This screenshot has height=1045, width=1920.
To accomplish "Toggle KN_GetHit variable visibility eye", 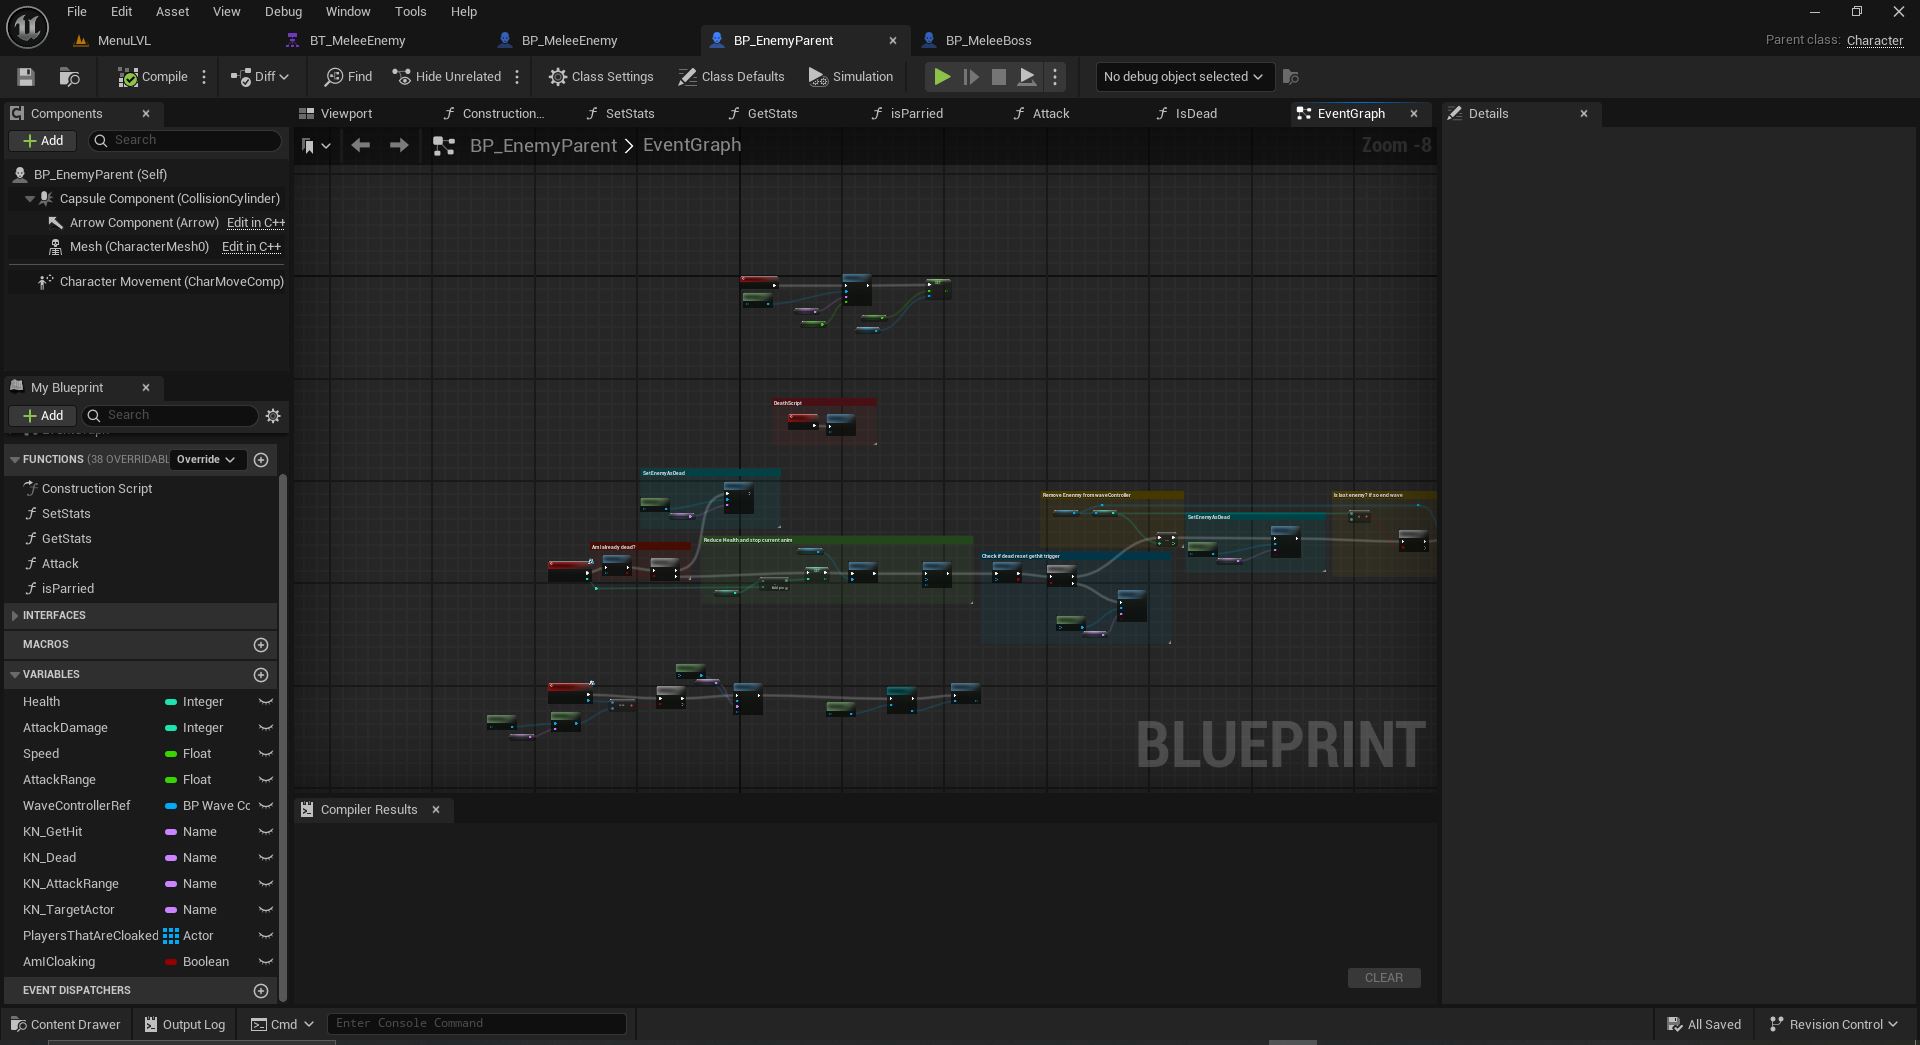I will pos(266,832).
